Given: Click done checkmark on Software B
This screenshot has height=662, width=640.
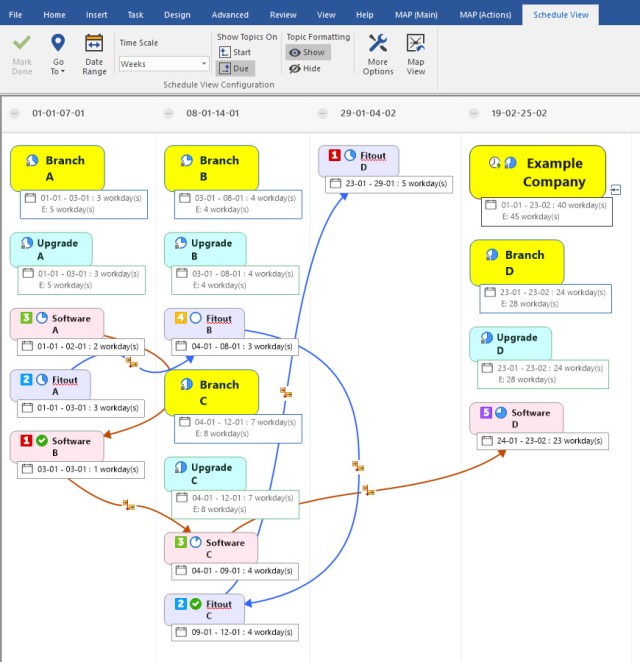Looking at the screenshot, I should [x=41, y=440].
